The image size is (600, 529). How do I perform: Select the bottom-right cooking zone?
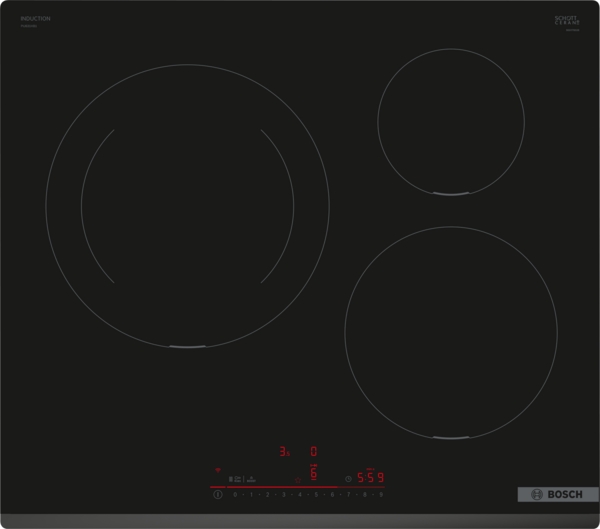[451, 332]
